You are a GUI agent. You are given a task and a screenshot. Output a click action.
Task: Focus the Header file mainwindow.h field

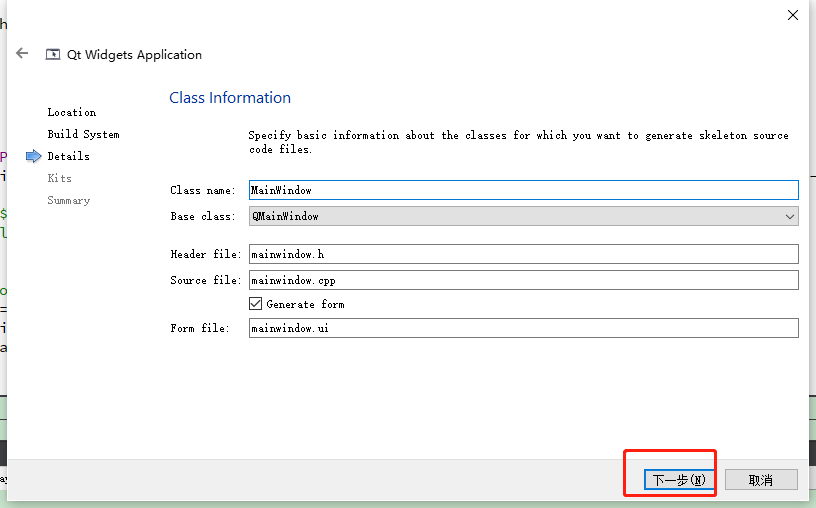[x=524, y=254]
